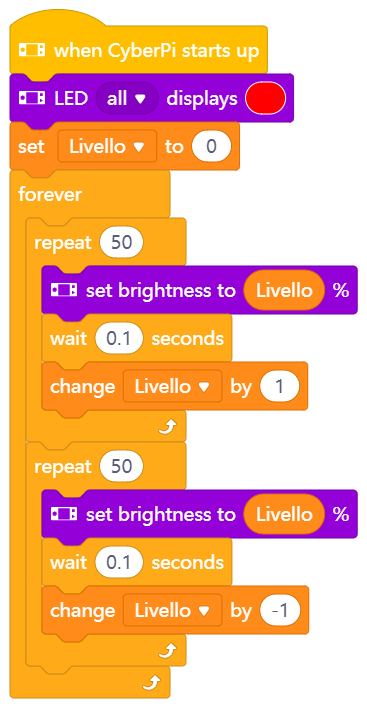This screenshot has width=367, height=709.
Task: Select the 'when CyberPi starts up' hat block
Action: tap(138, 50)
